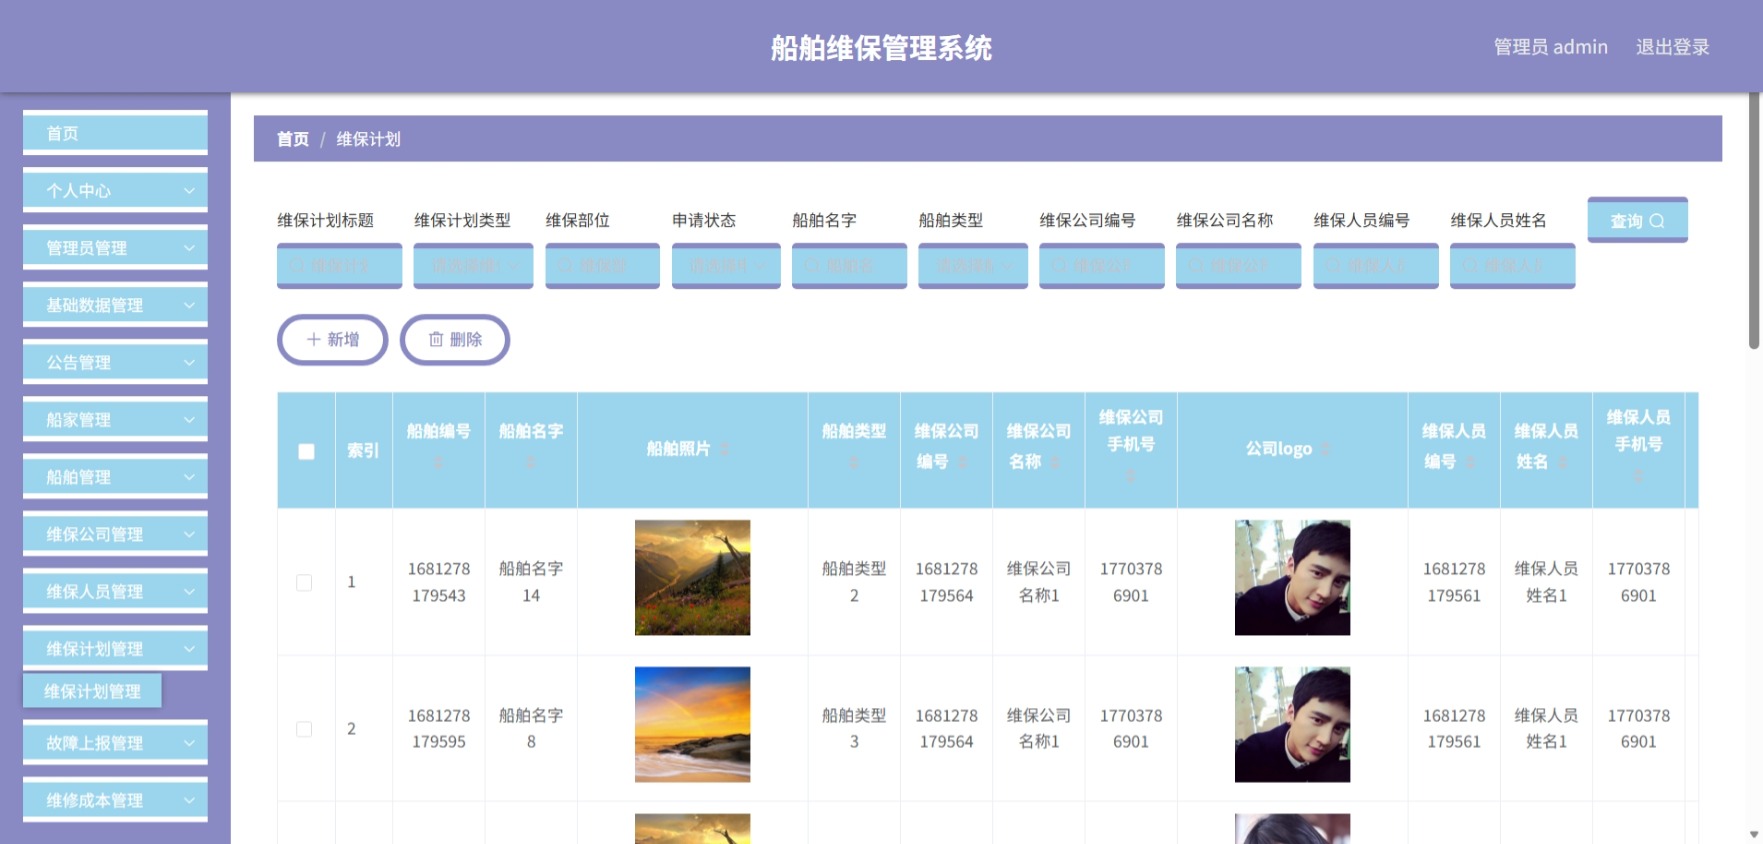This screenshot has width=1763, height=844.
Task: Click the 维保公司名称 filter input
Action: point(1238,266)
